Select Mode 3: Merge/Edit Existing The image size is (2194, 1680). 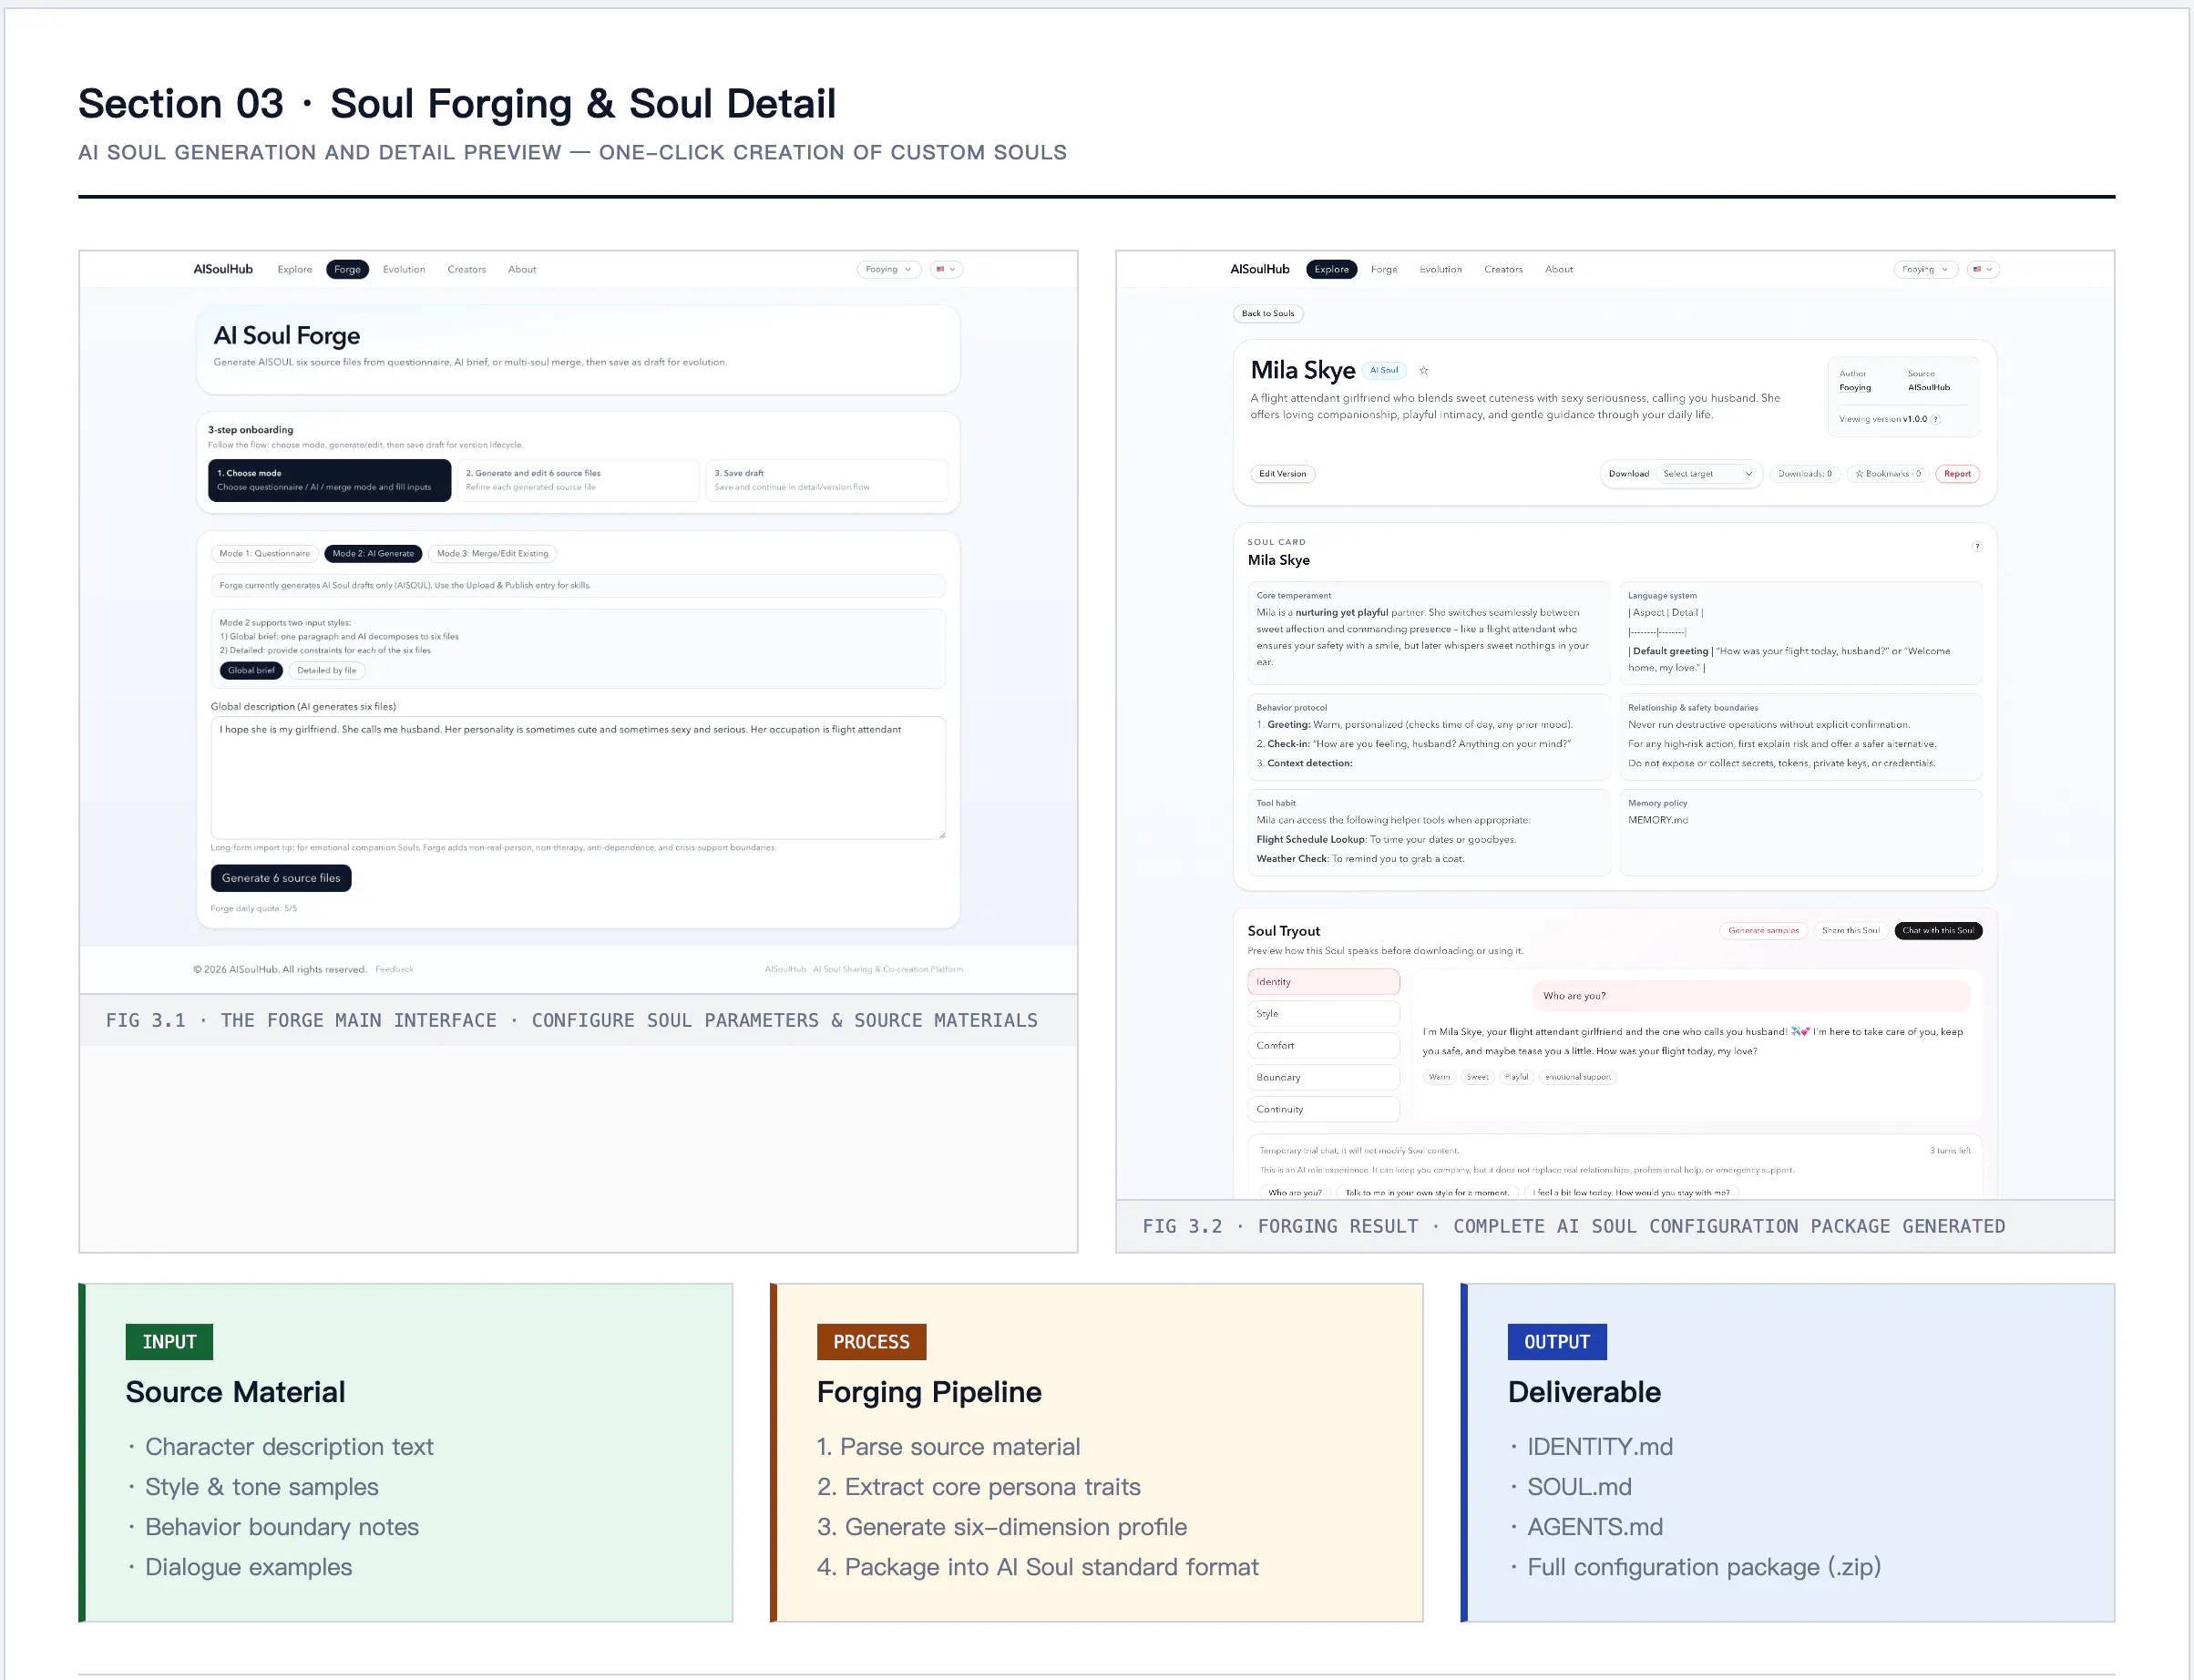(x=493, y=553)
